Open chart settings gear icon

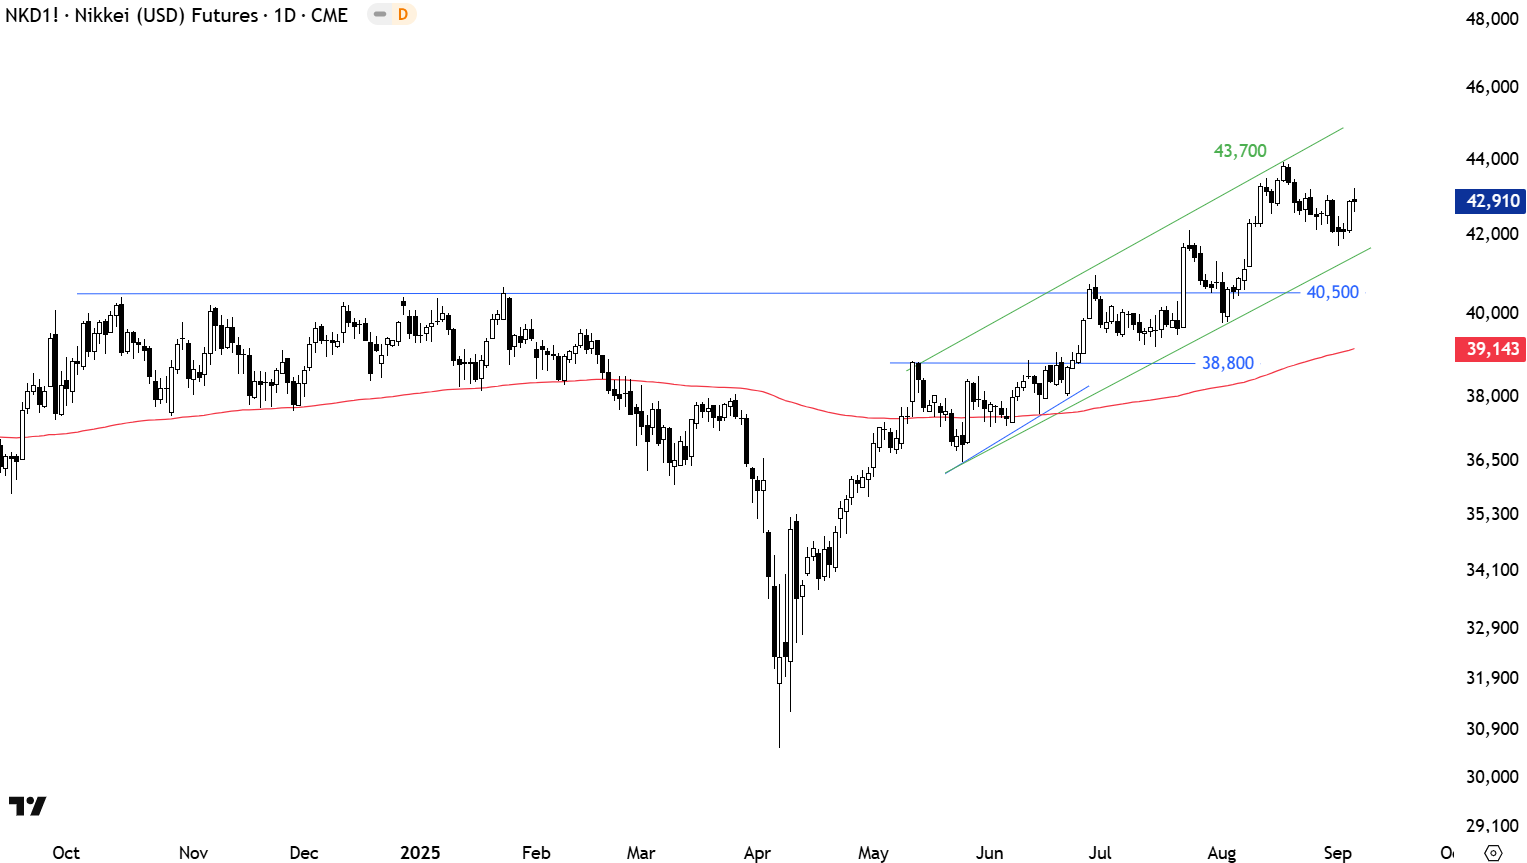tap(1493, 853)
